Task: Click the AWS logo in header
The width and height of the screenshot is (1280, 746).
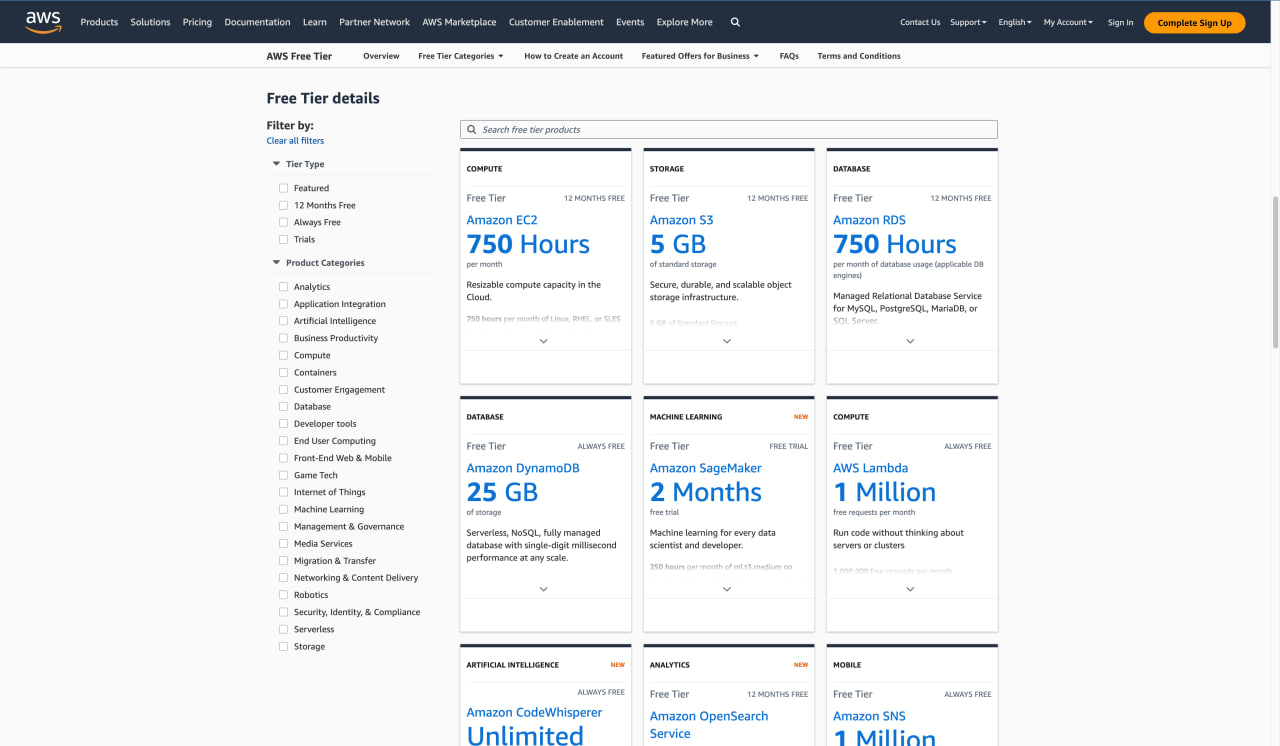Action: tap(43, 22)
